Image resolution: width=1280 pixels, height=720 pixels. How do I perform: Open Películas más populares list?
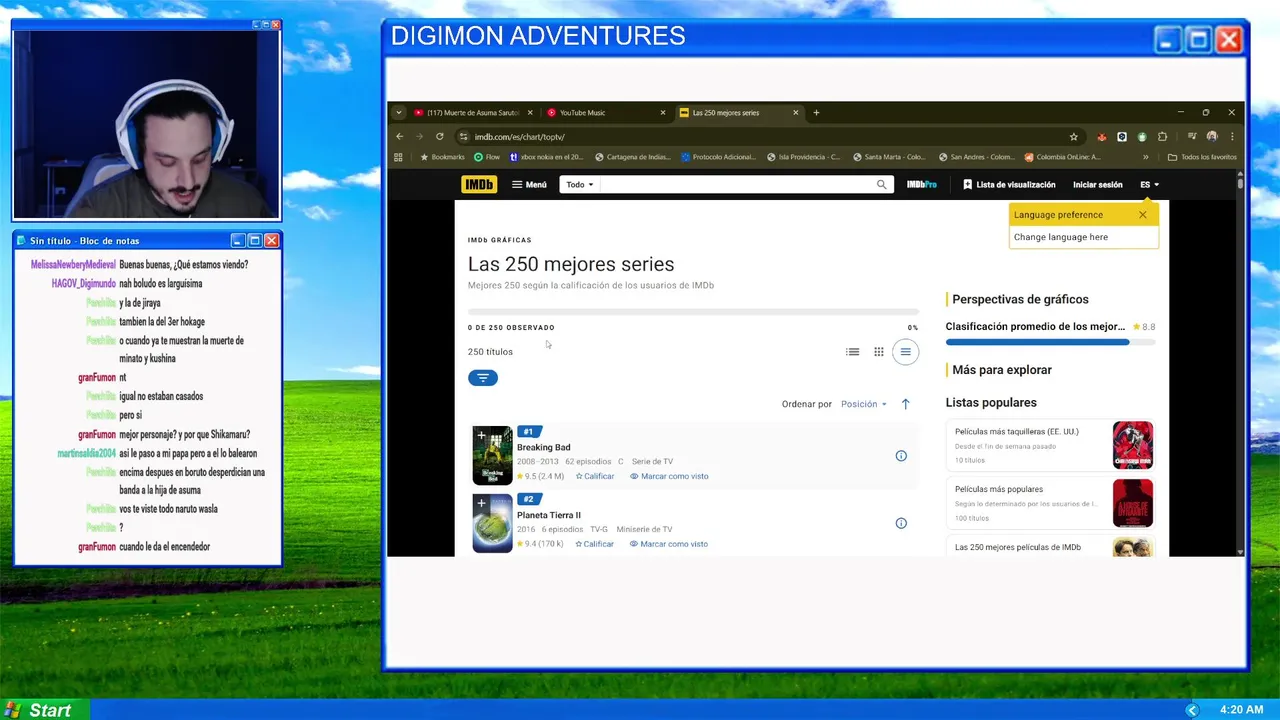pos(1050,503)
